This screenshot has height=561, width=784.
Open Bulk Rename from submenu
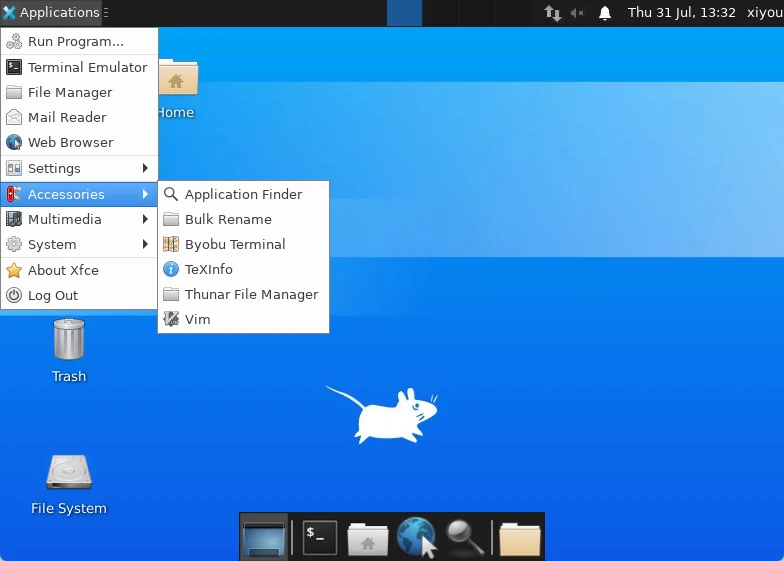click(244, 220)
